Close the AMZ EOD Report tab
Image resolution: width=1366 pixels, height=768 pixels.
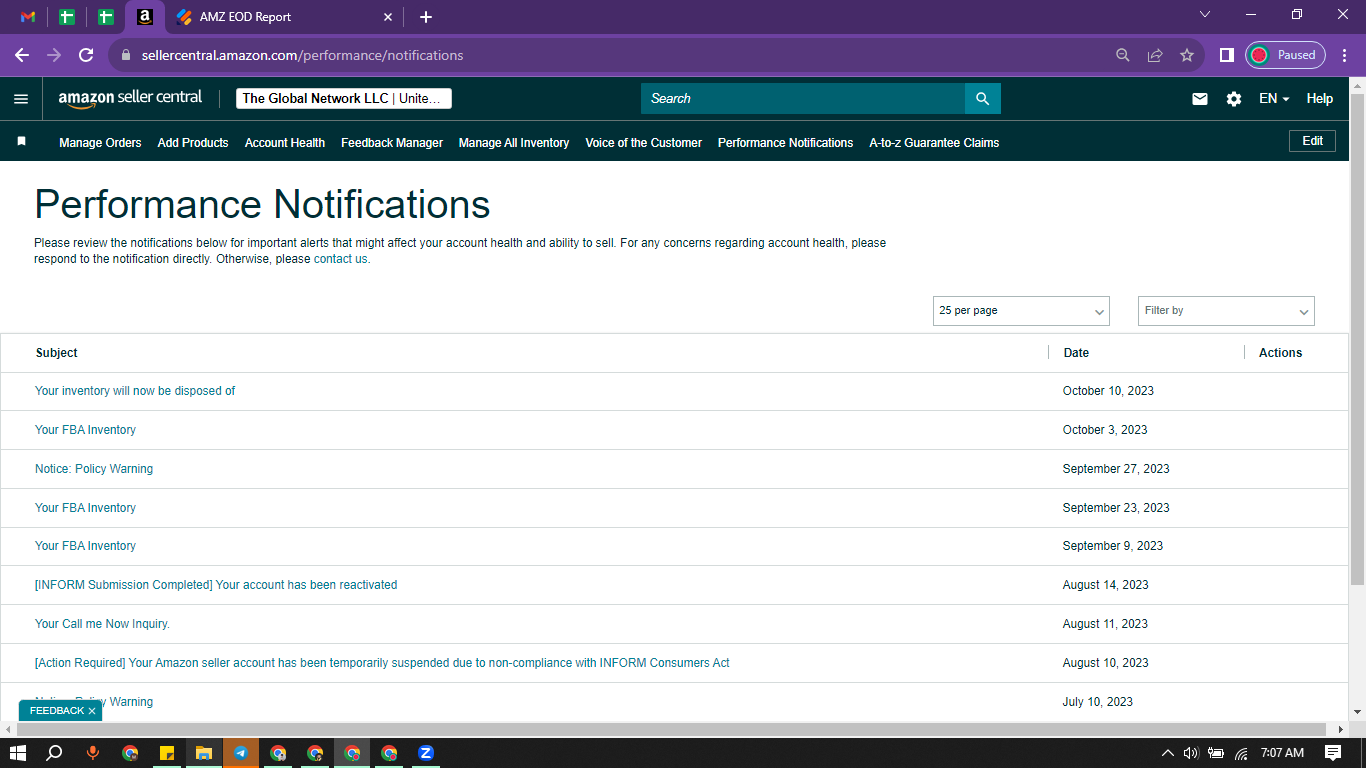389,17
